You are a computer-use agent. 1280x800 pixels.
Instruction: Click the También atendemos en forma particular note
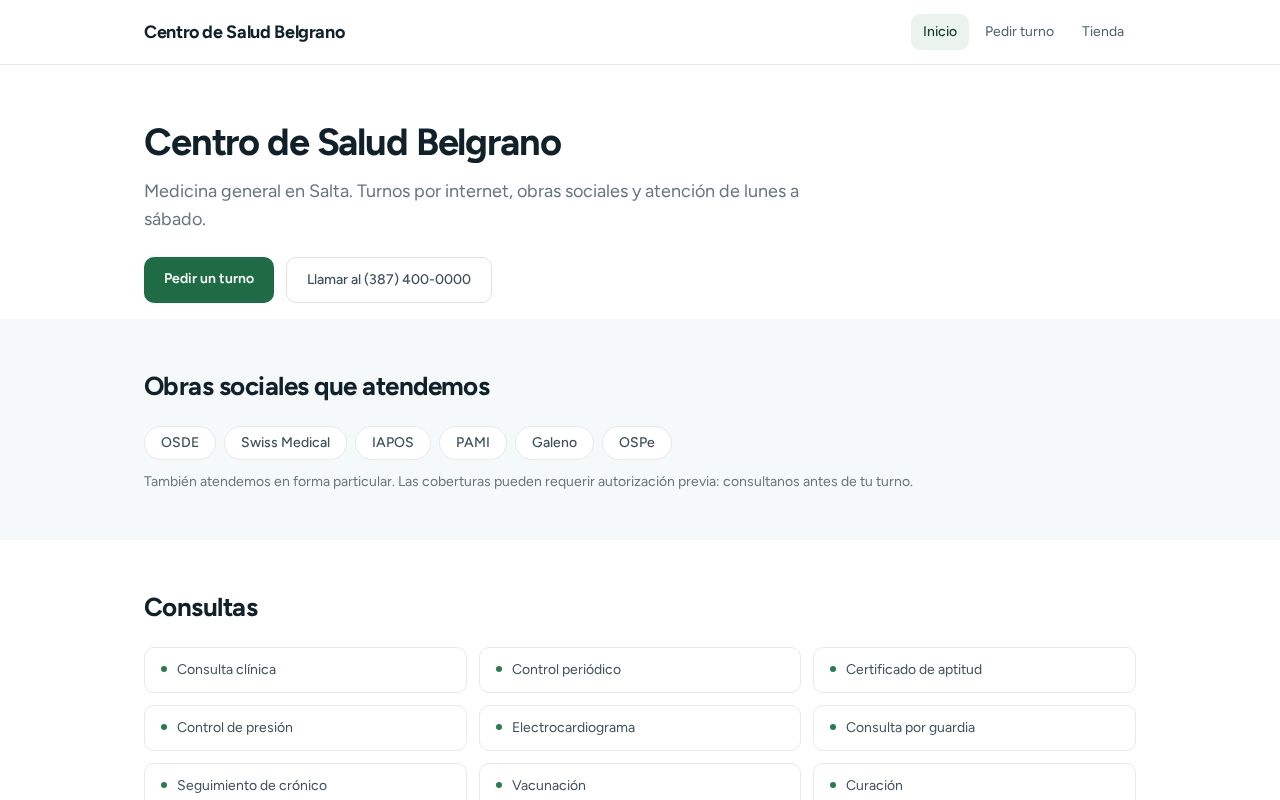528,481
